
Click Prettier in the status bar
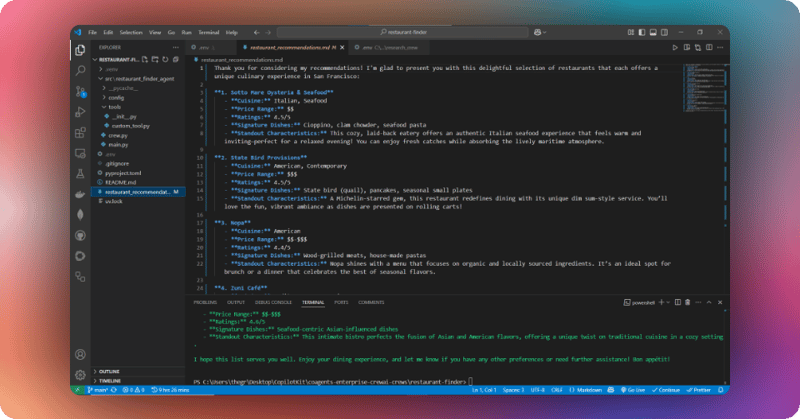click(698, 390)
